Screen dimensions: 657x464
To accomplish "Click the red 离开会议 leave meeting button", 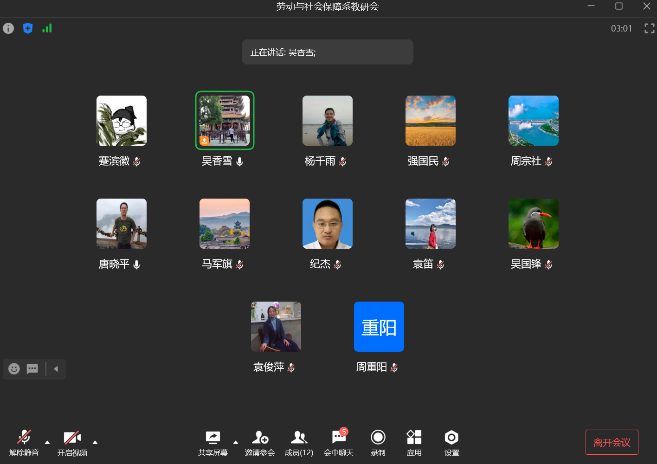I will 611,442.
